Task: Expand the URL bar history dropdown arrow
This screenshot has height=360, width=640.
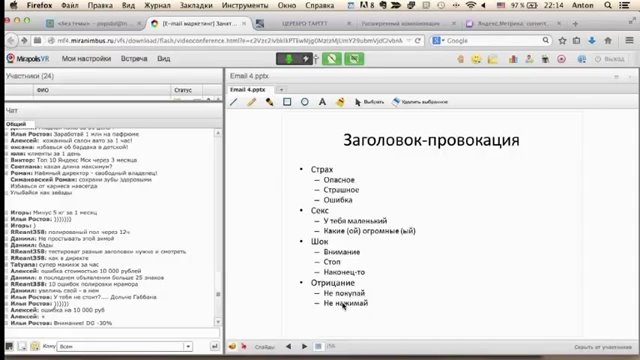Action: point(409,41)
